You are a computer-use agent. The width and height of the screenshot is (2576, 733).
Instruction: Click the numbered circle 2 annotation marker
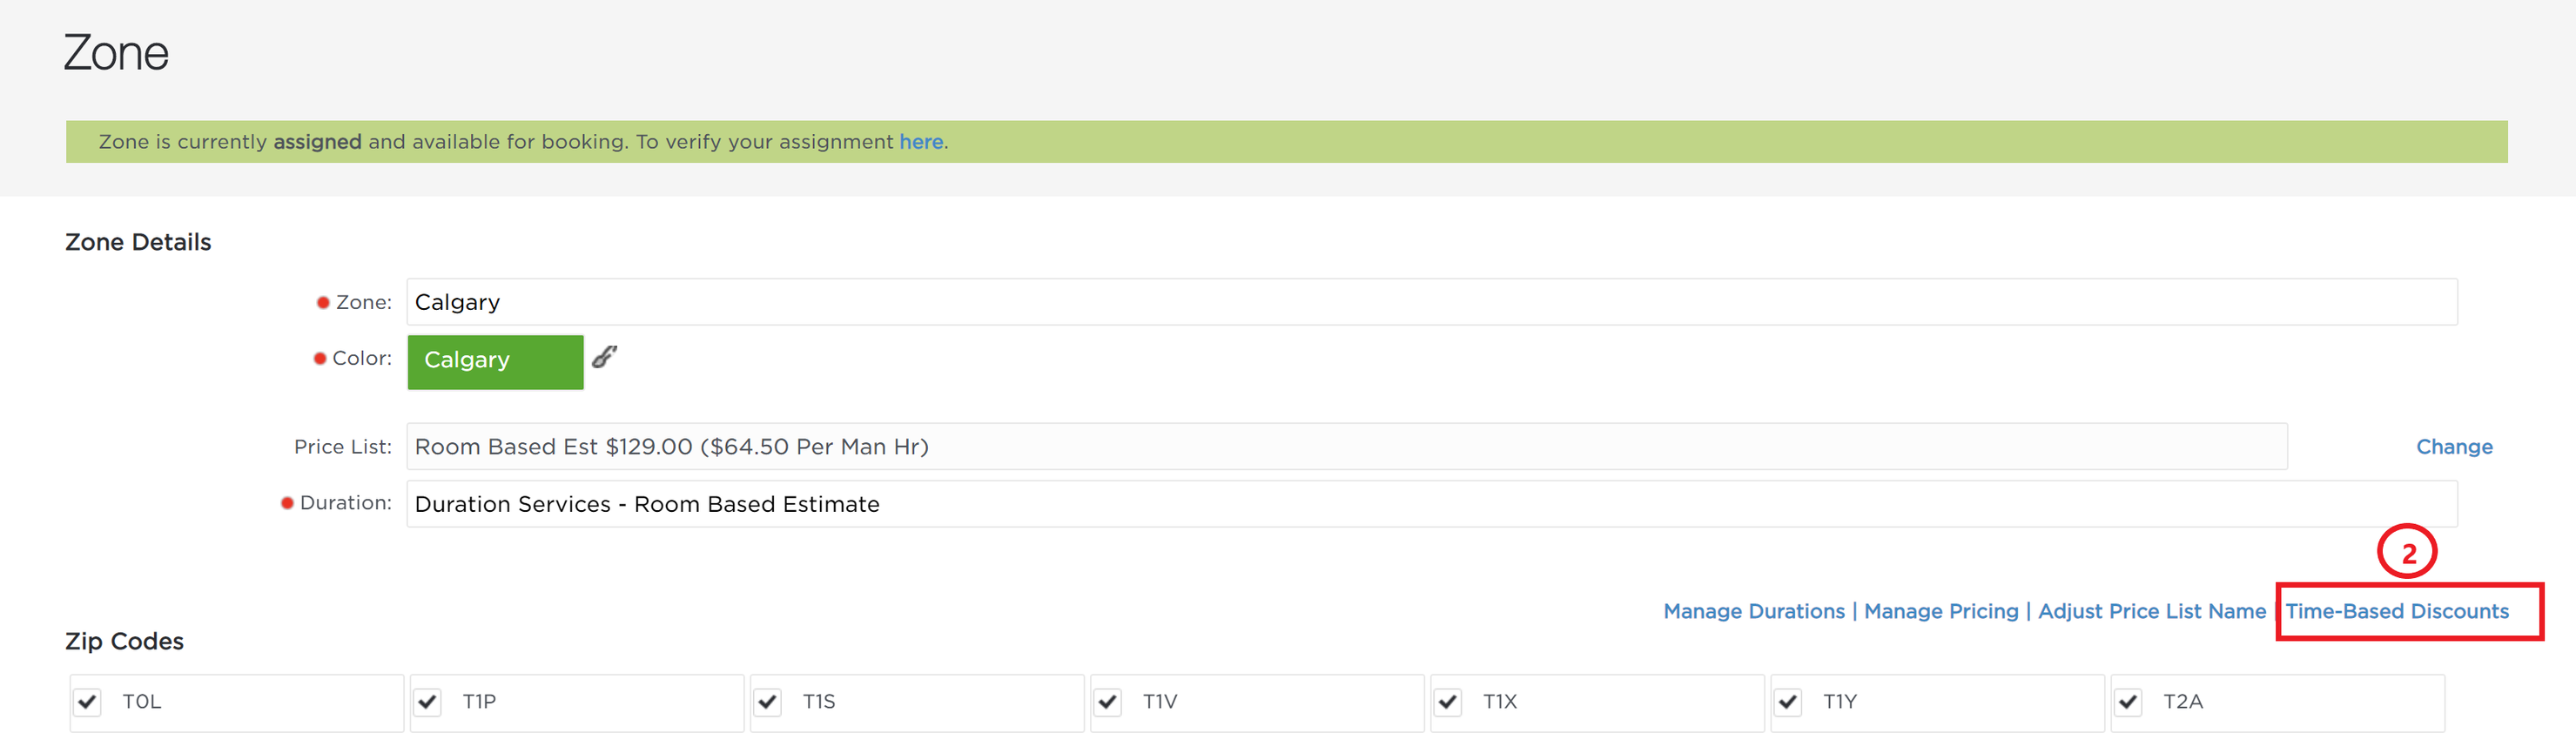(x=2406, y=551)
